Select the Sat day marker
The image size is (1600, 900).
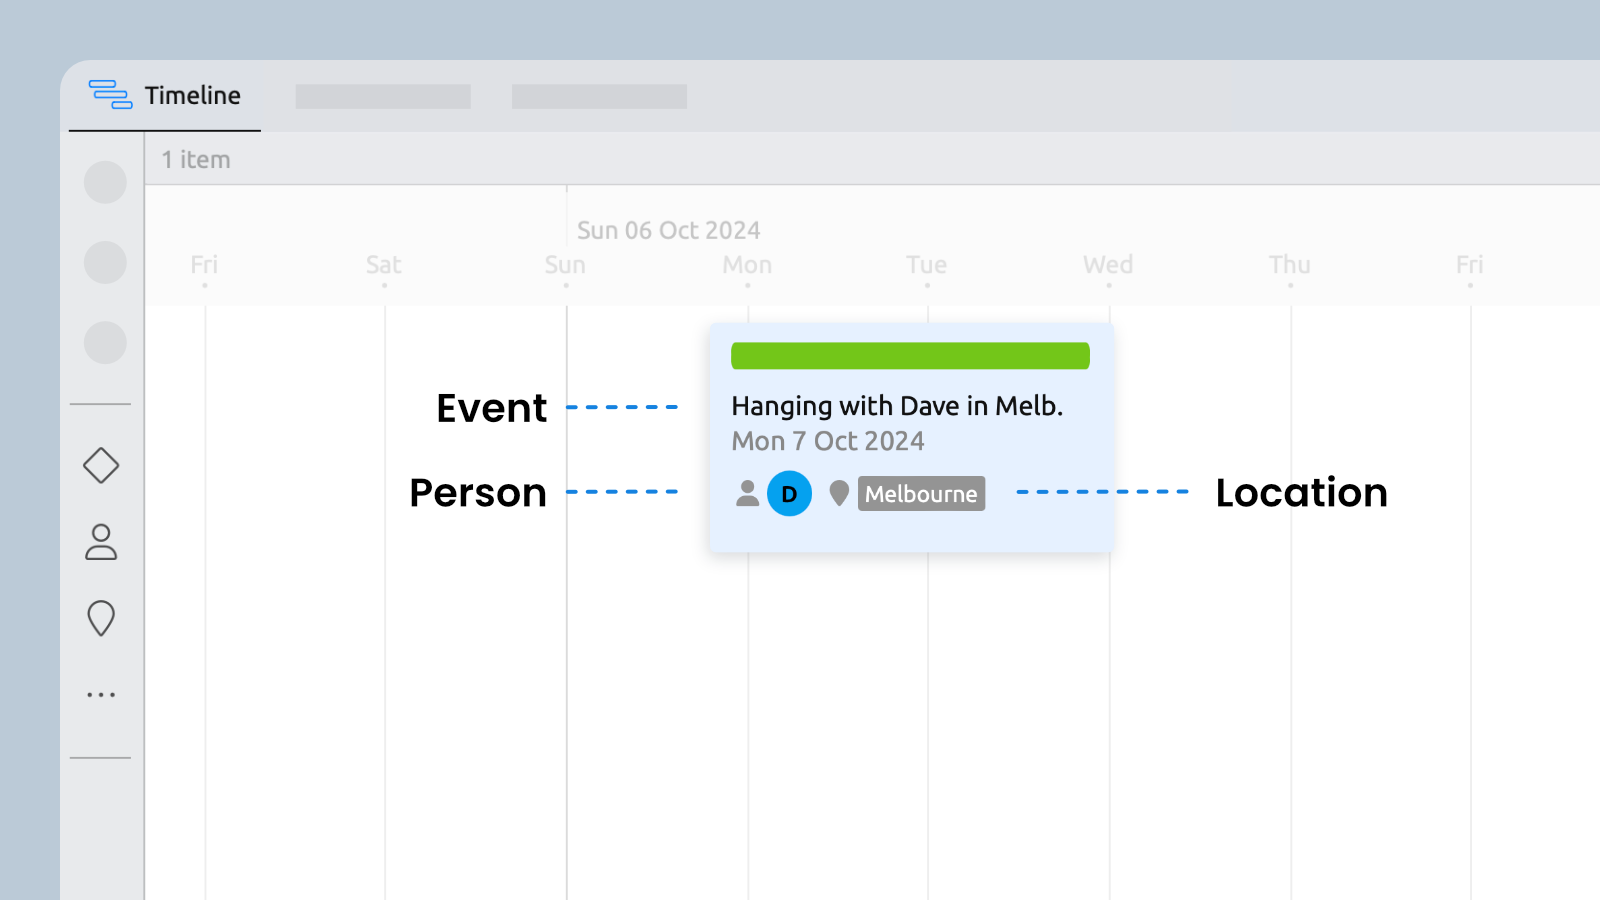pos(384,265)
